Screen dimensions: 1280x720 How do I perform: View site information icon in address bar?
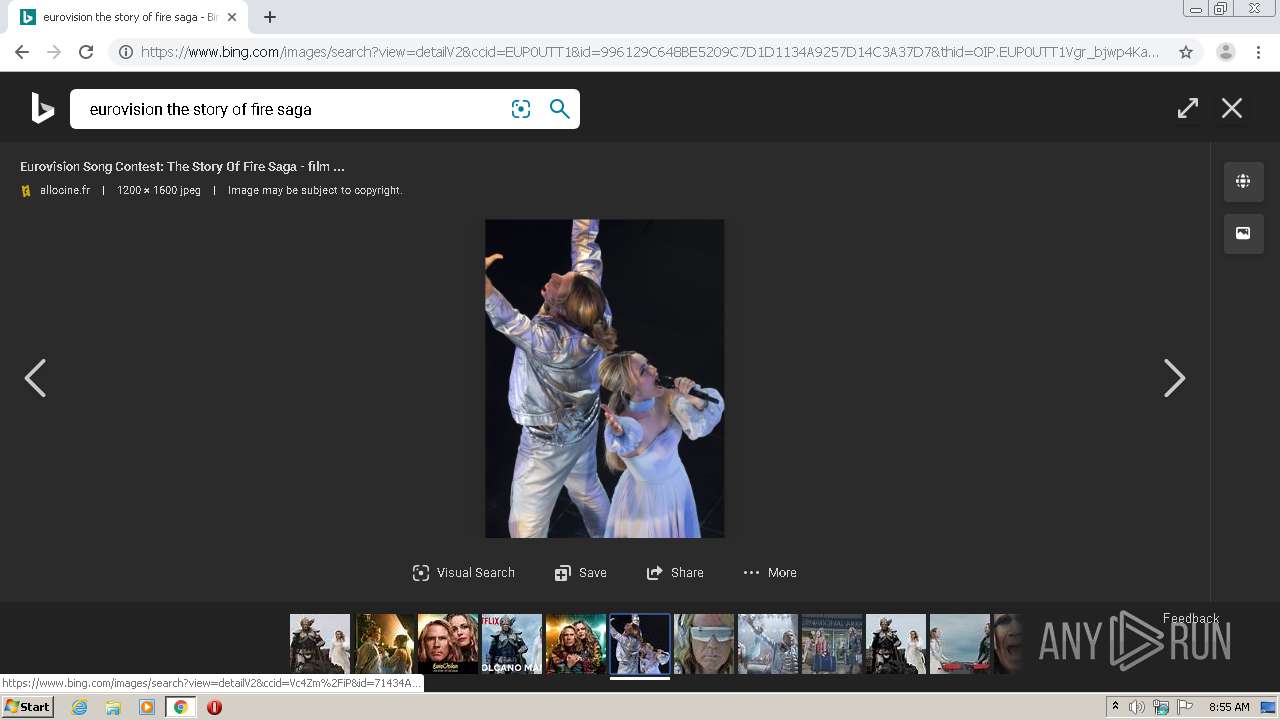[126, 52]
